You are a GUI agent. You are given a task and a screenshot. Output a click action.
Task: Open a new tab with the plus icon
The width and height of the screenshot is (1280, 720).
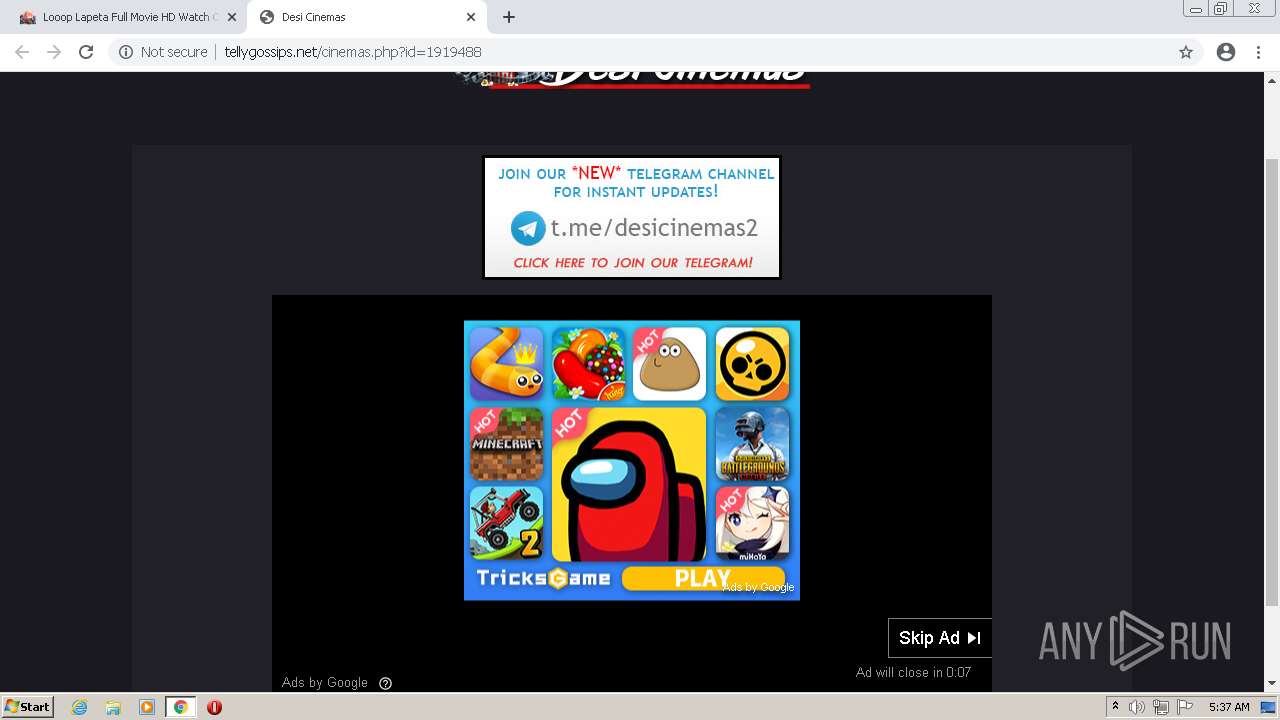[x=509, y=17]
